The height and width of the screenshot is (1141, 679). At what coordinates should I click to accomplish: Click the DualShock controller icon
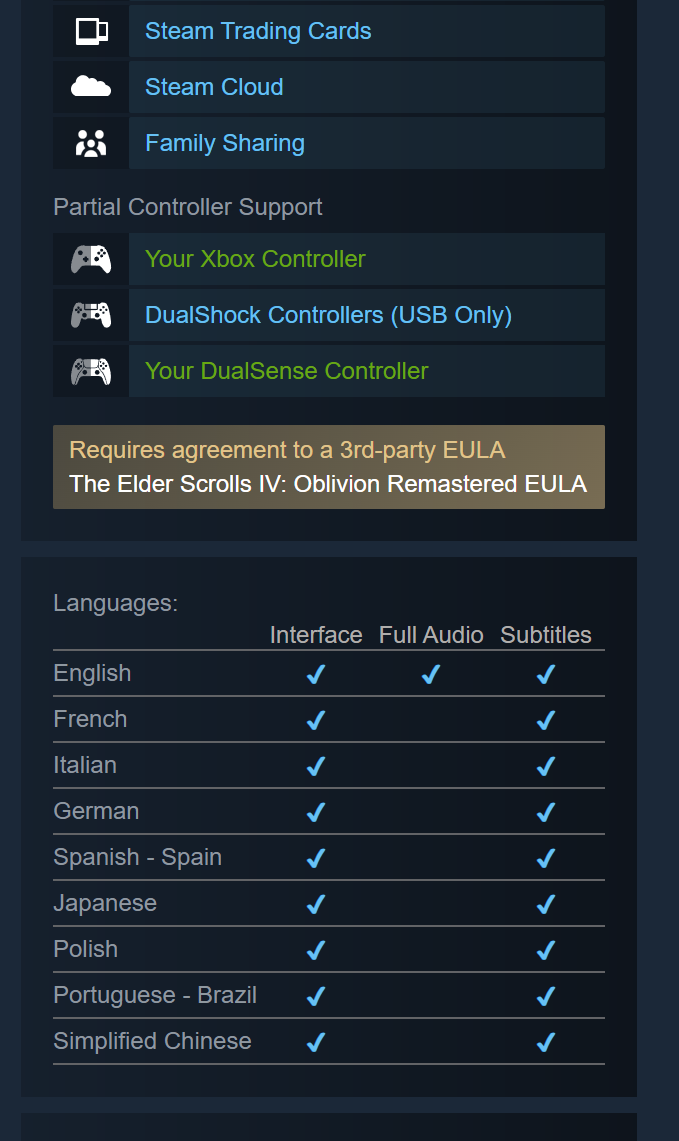coord(91,315)
